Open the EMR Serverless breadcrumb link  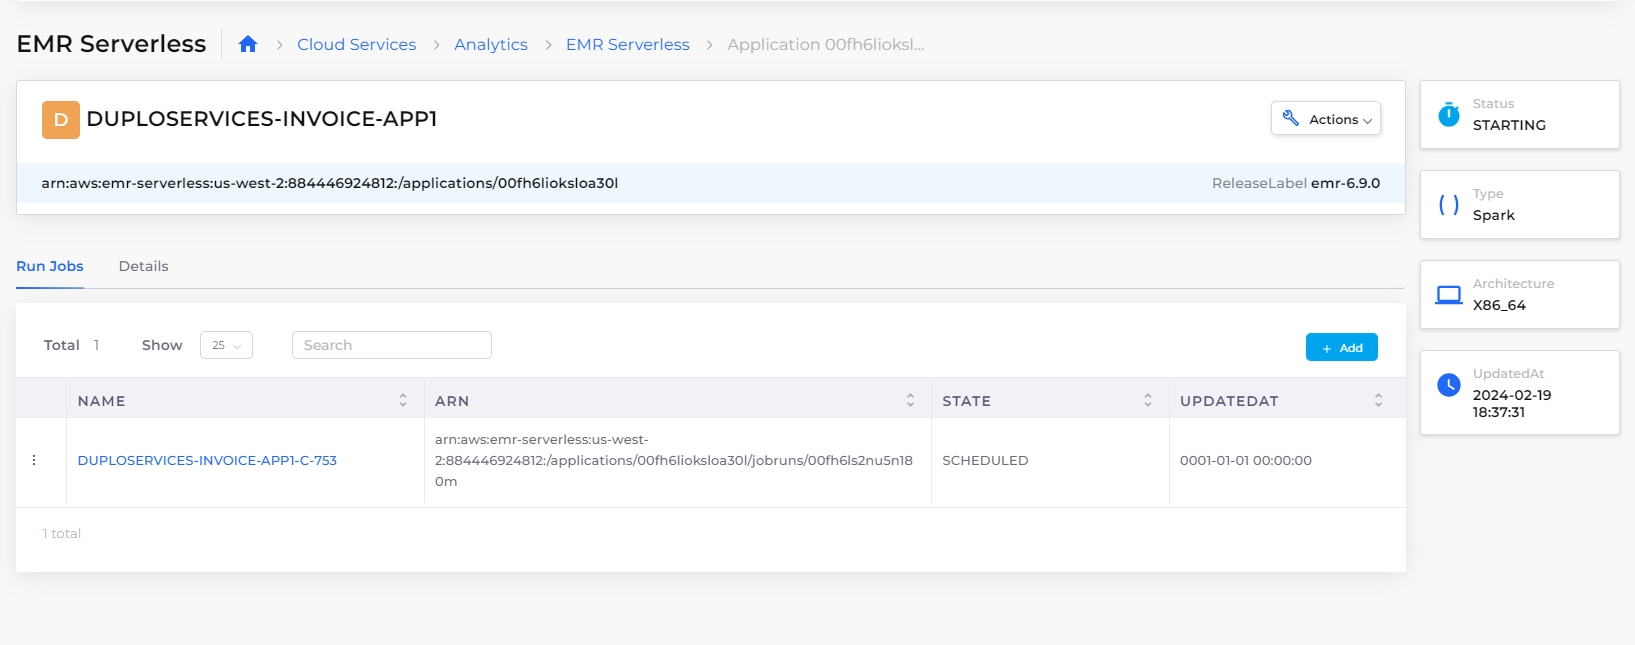pos(628,44)
